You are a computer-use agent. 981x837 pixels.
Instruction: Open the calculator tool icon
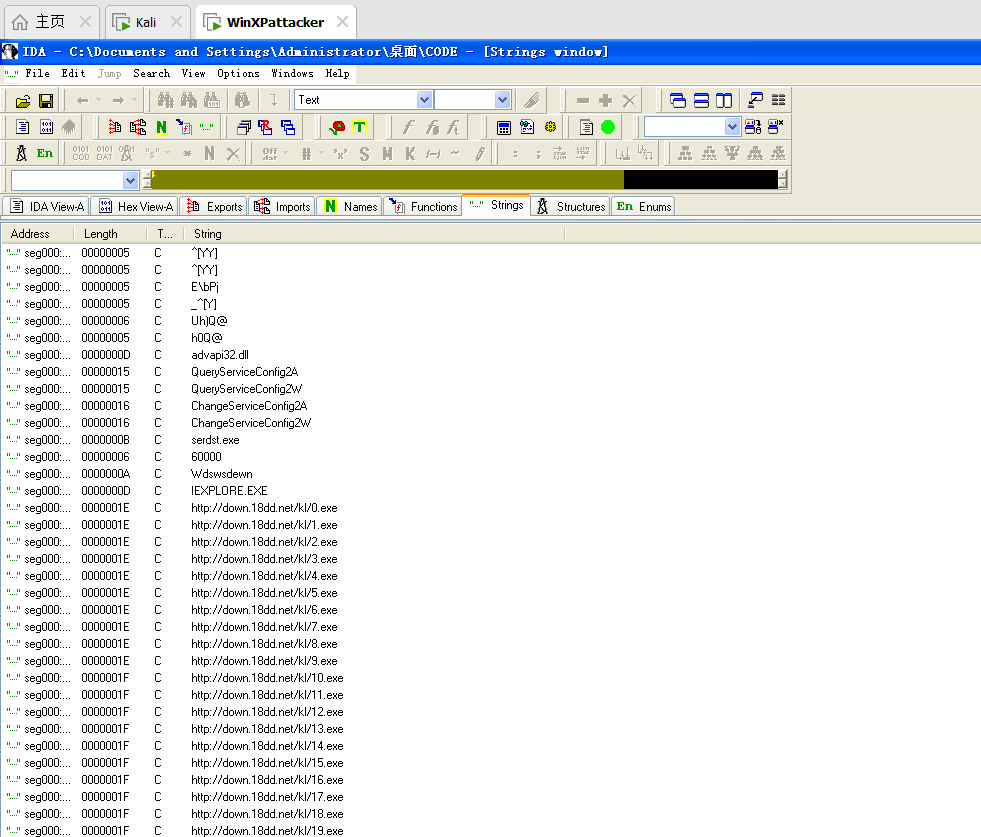[504, 127]
